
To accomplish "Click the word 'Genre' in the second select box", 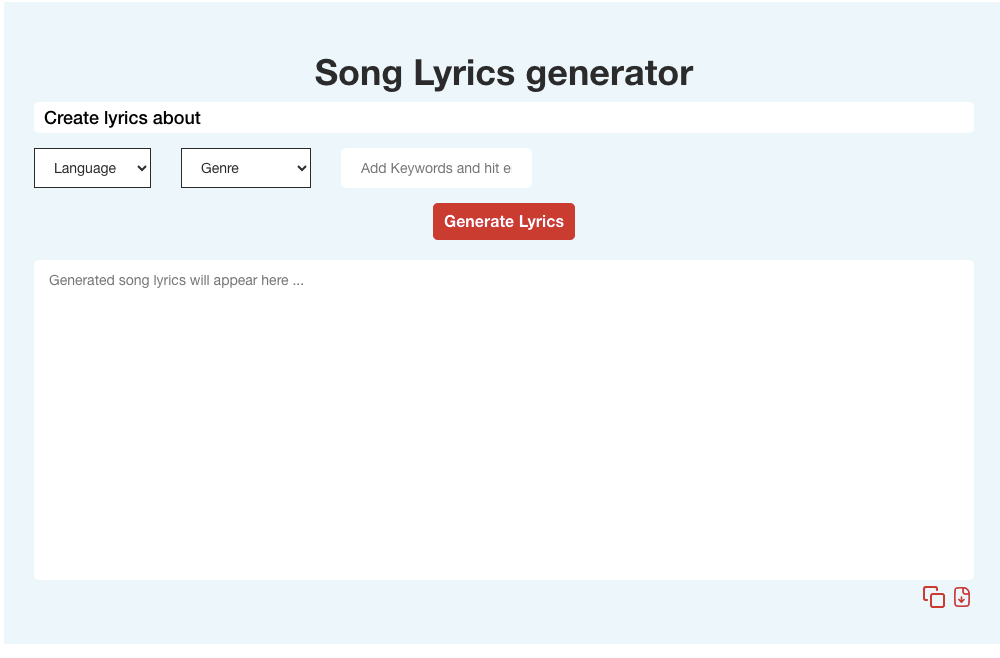I will coord(220,168).
